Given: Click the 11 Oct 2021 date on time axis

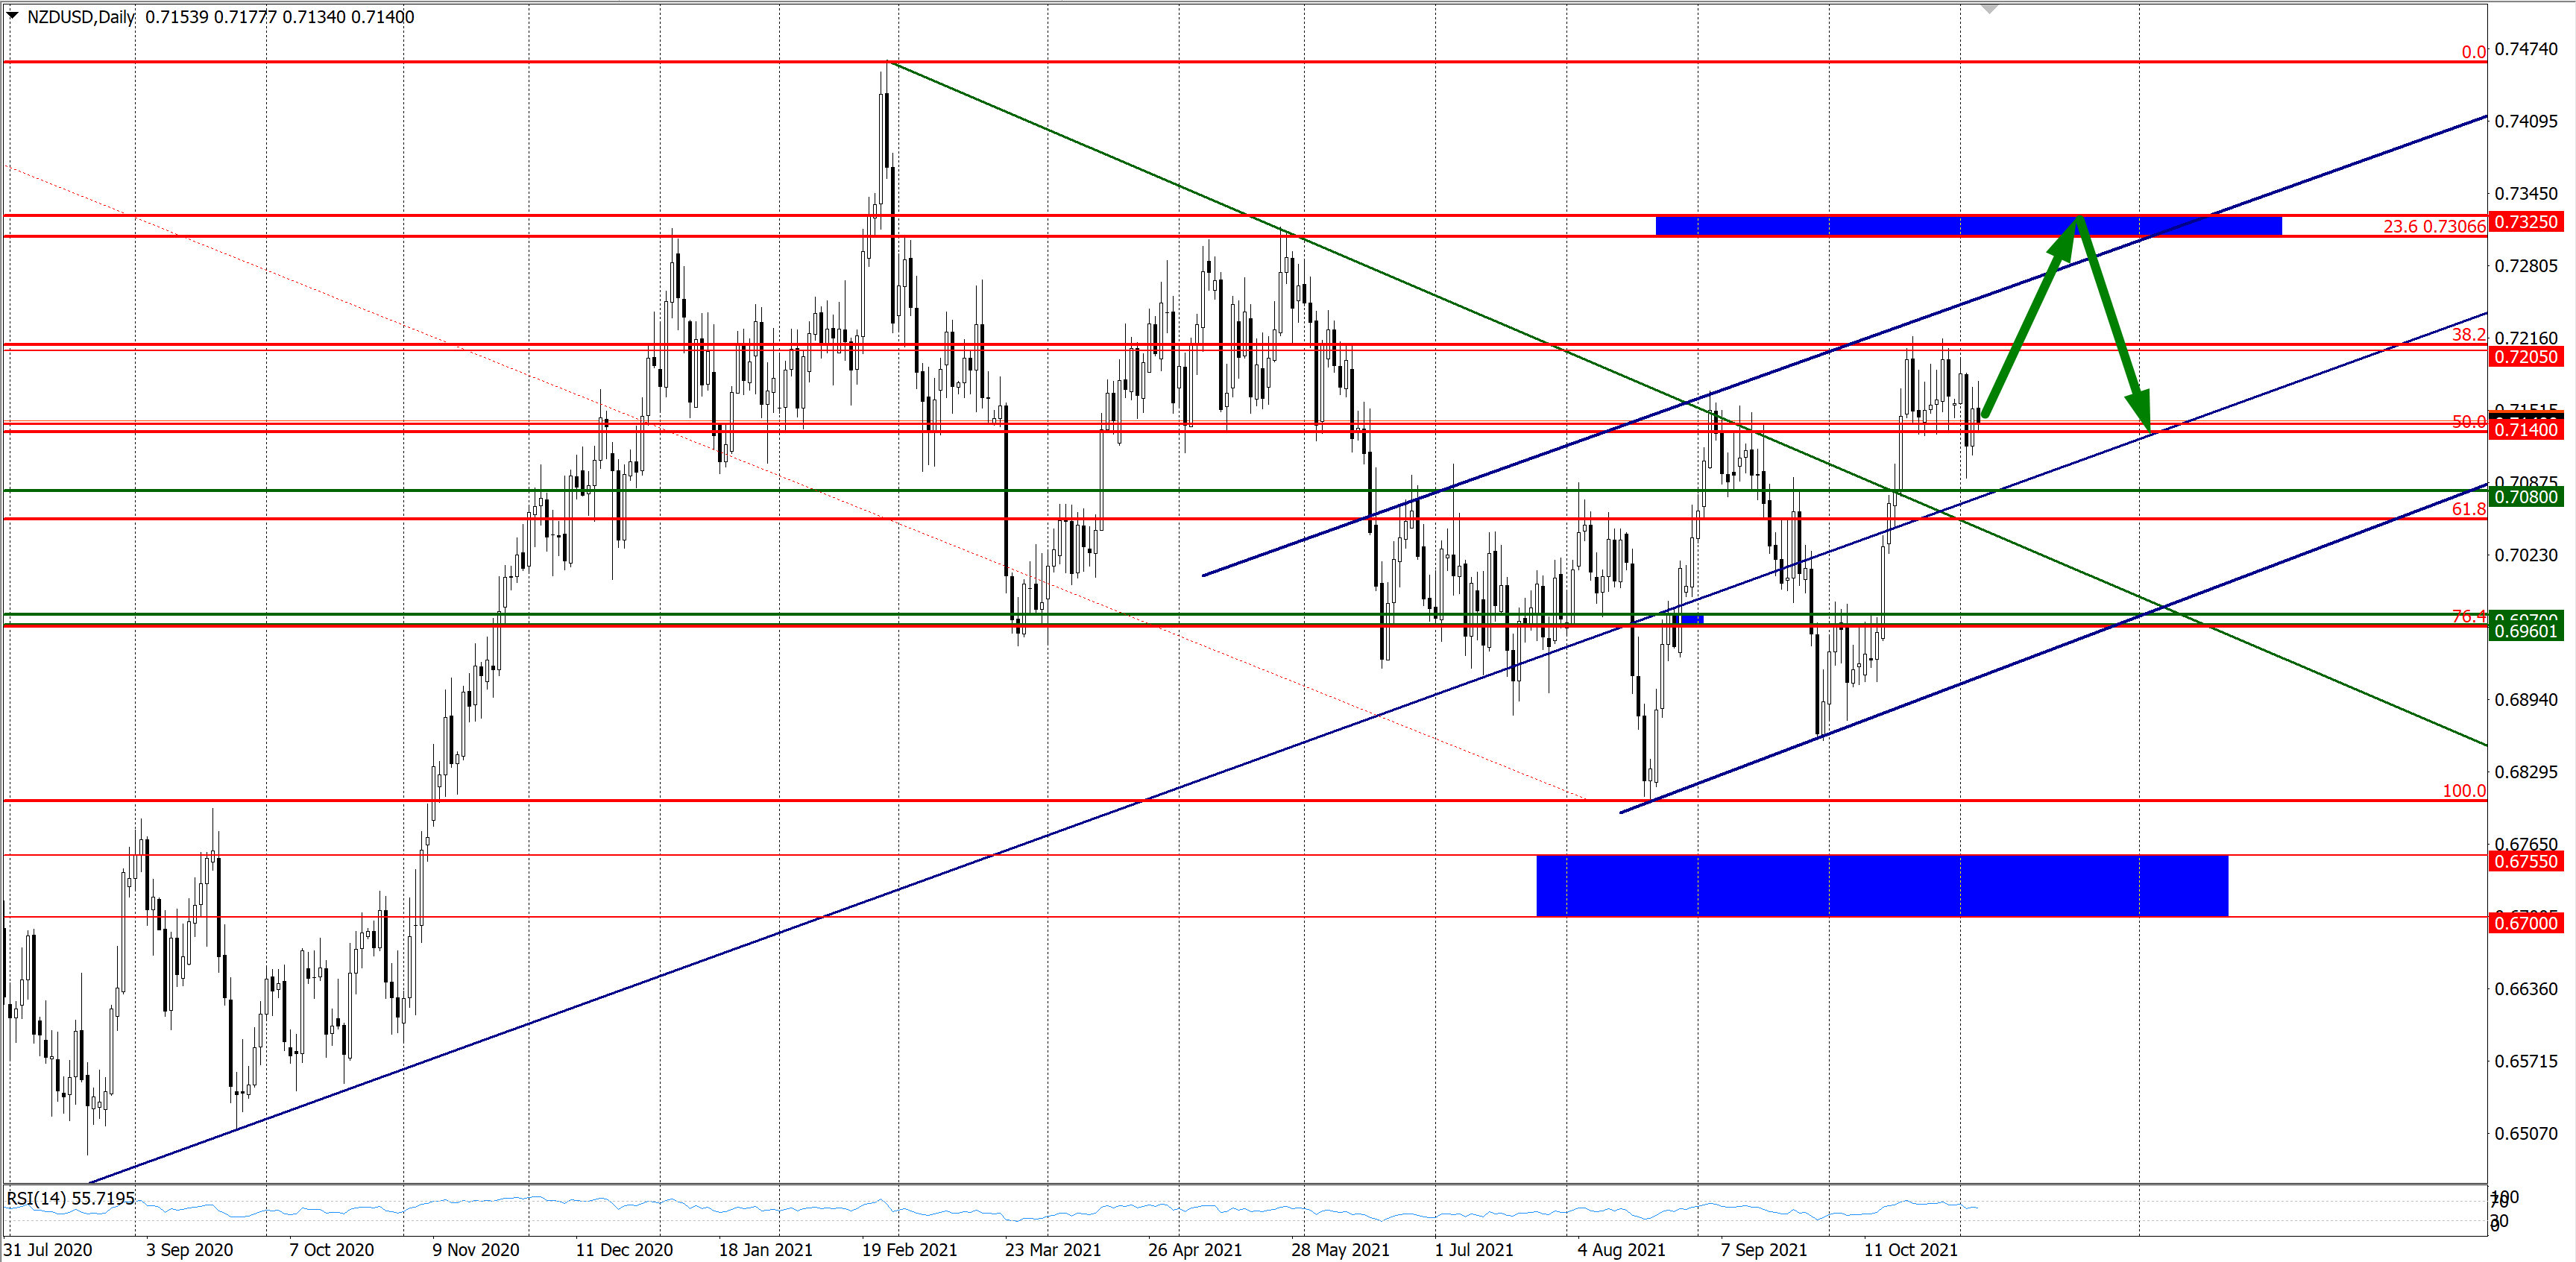Looking at the screenshot, I should tap(1910, 1250).
